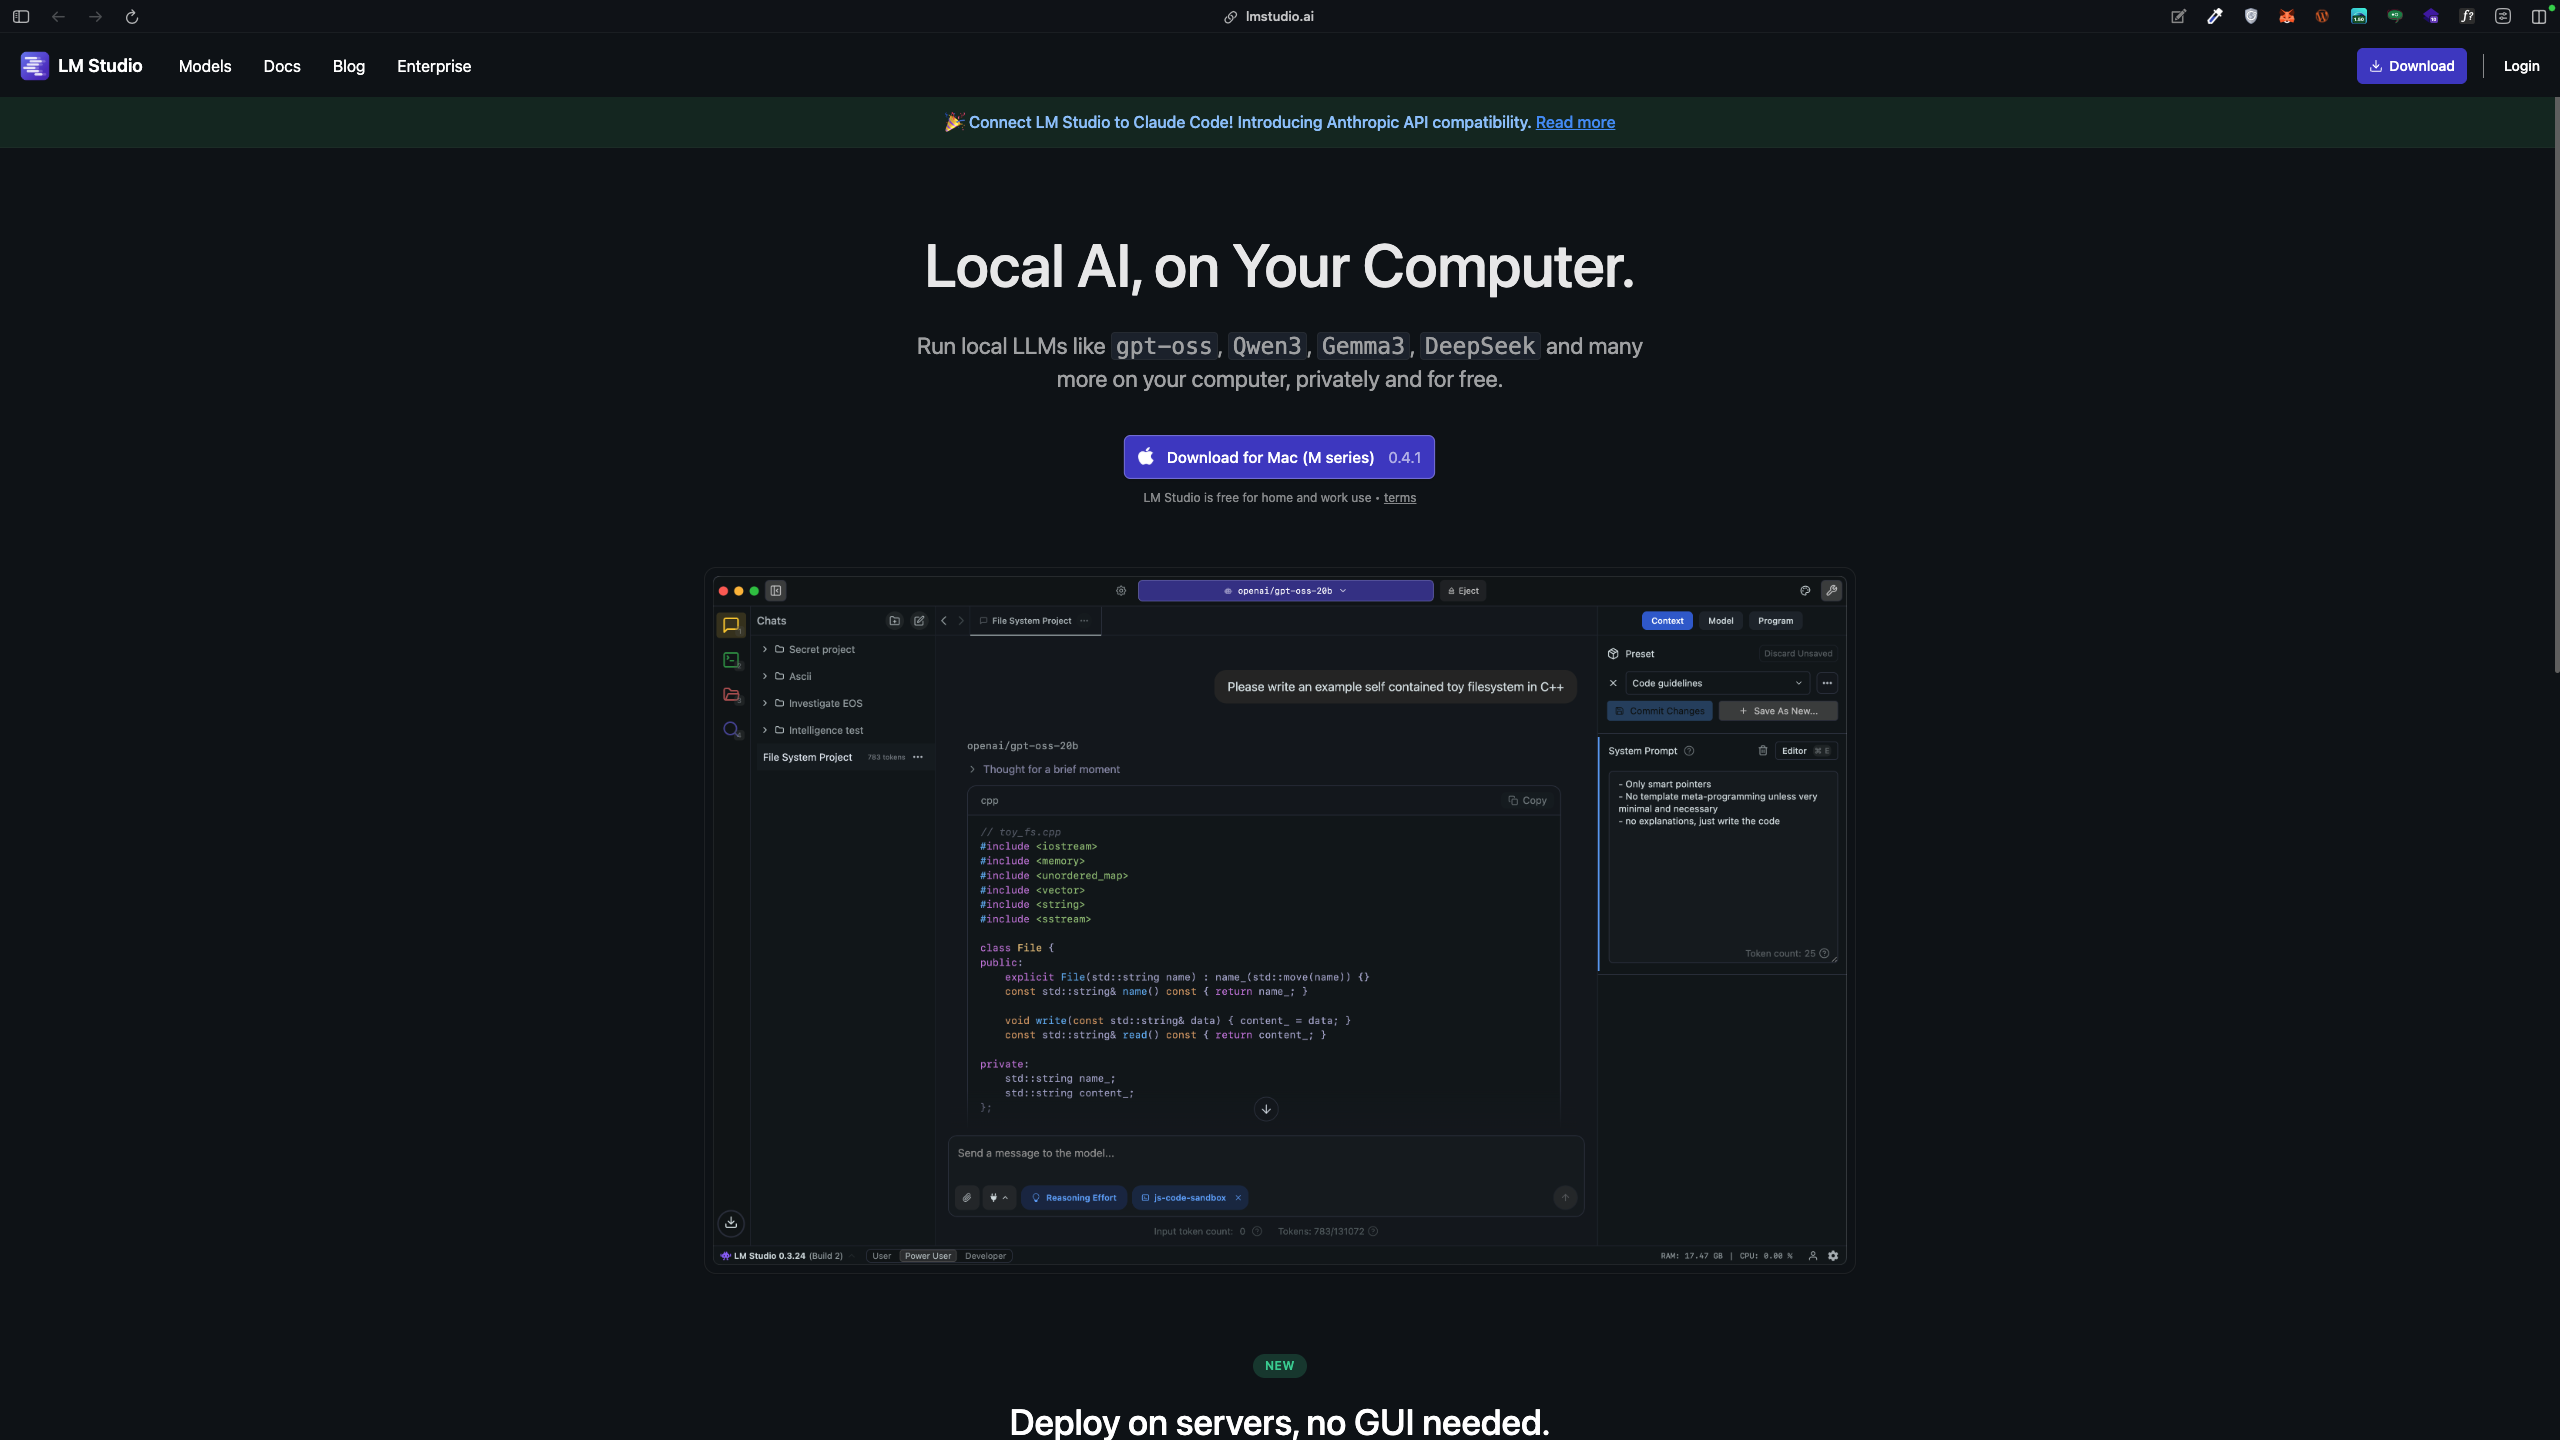Click the f? font finder extension
The height and width of the screenshot is (1440, 2560).
click(x=2467, y=16)
